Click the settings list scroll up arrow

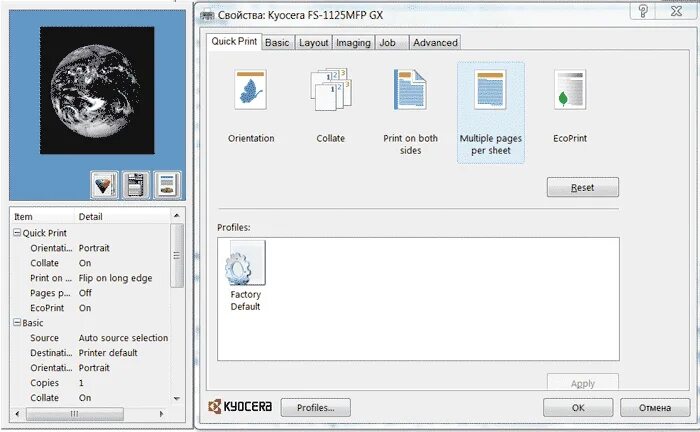tap(177, 216)
